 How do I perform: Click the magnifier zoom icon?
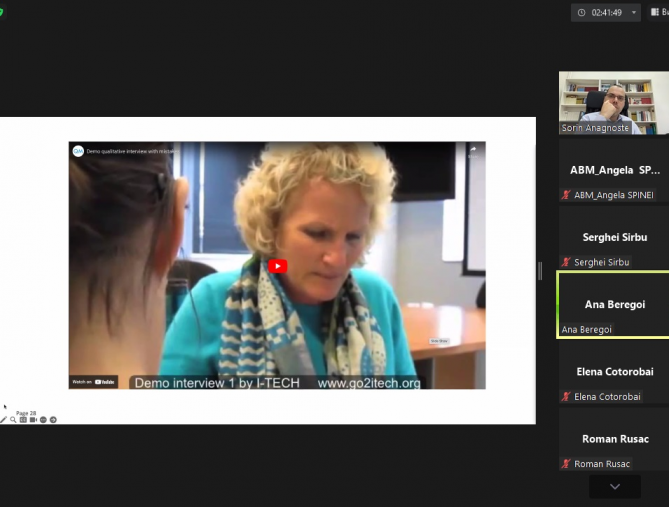click(x=13, y=420)
